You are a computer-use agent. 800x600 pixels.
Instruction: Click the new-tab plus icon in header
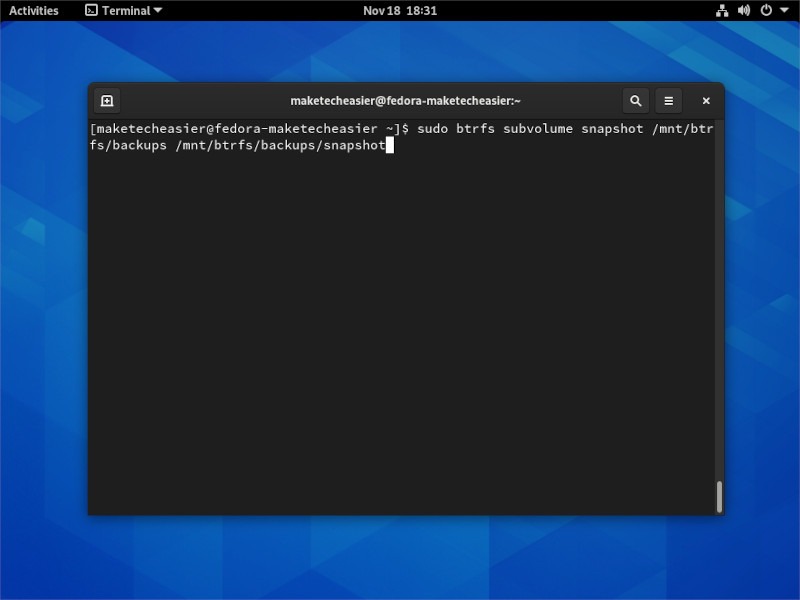(x=106, y=100)
